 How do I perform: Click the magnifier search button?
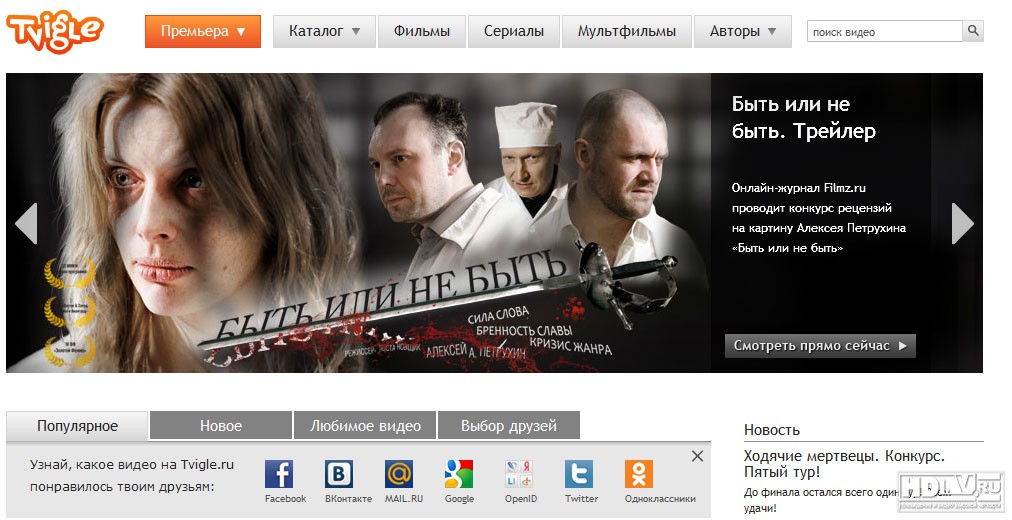point(973,31)
